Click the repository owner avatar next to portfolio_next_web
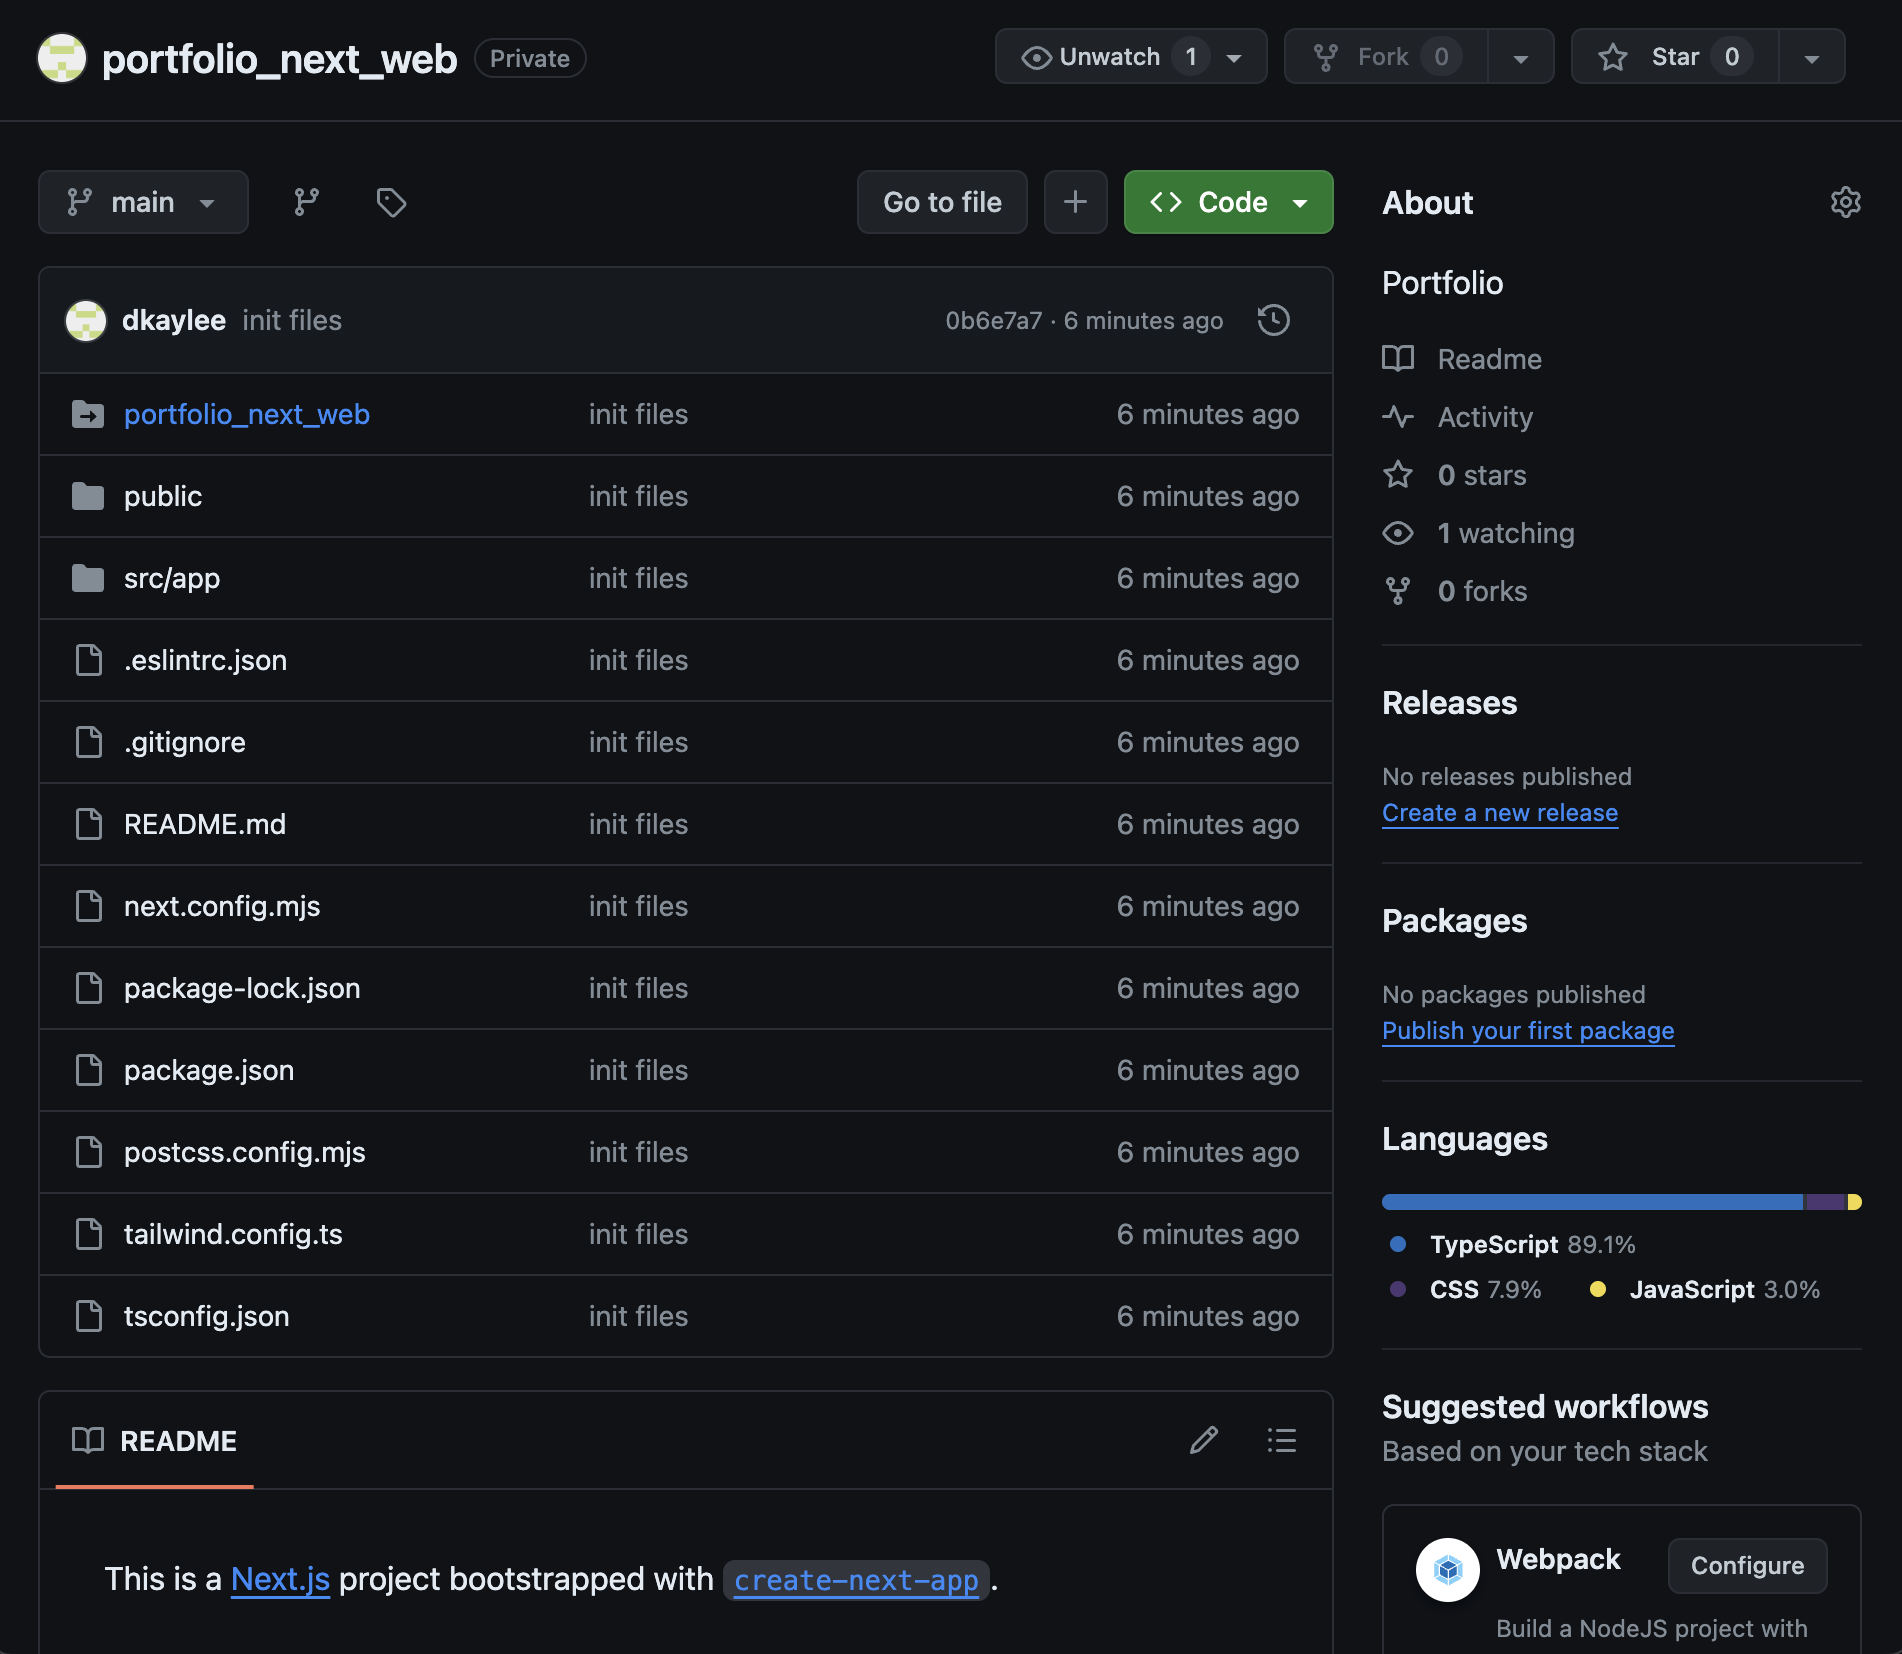This screenshot has height=1654, width=1902. (x=62, y=58)
